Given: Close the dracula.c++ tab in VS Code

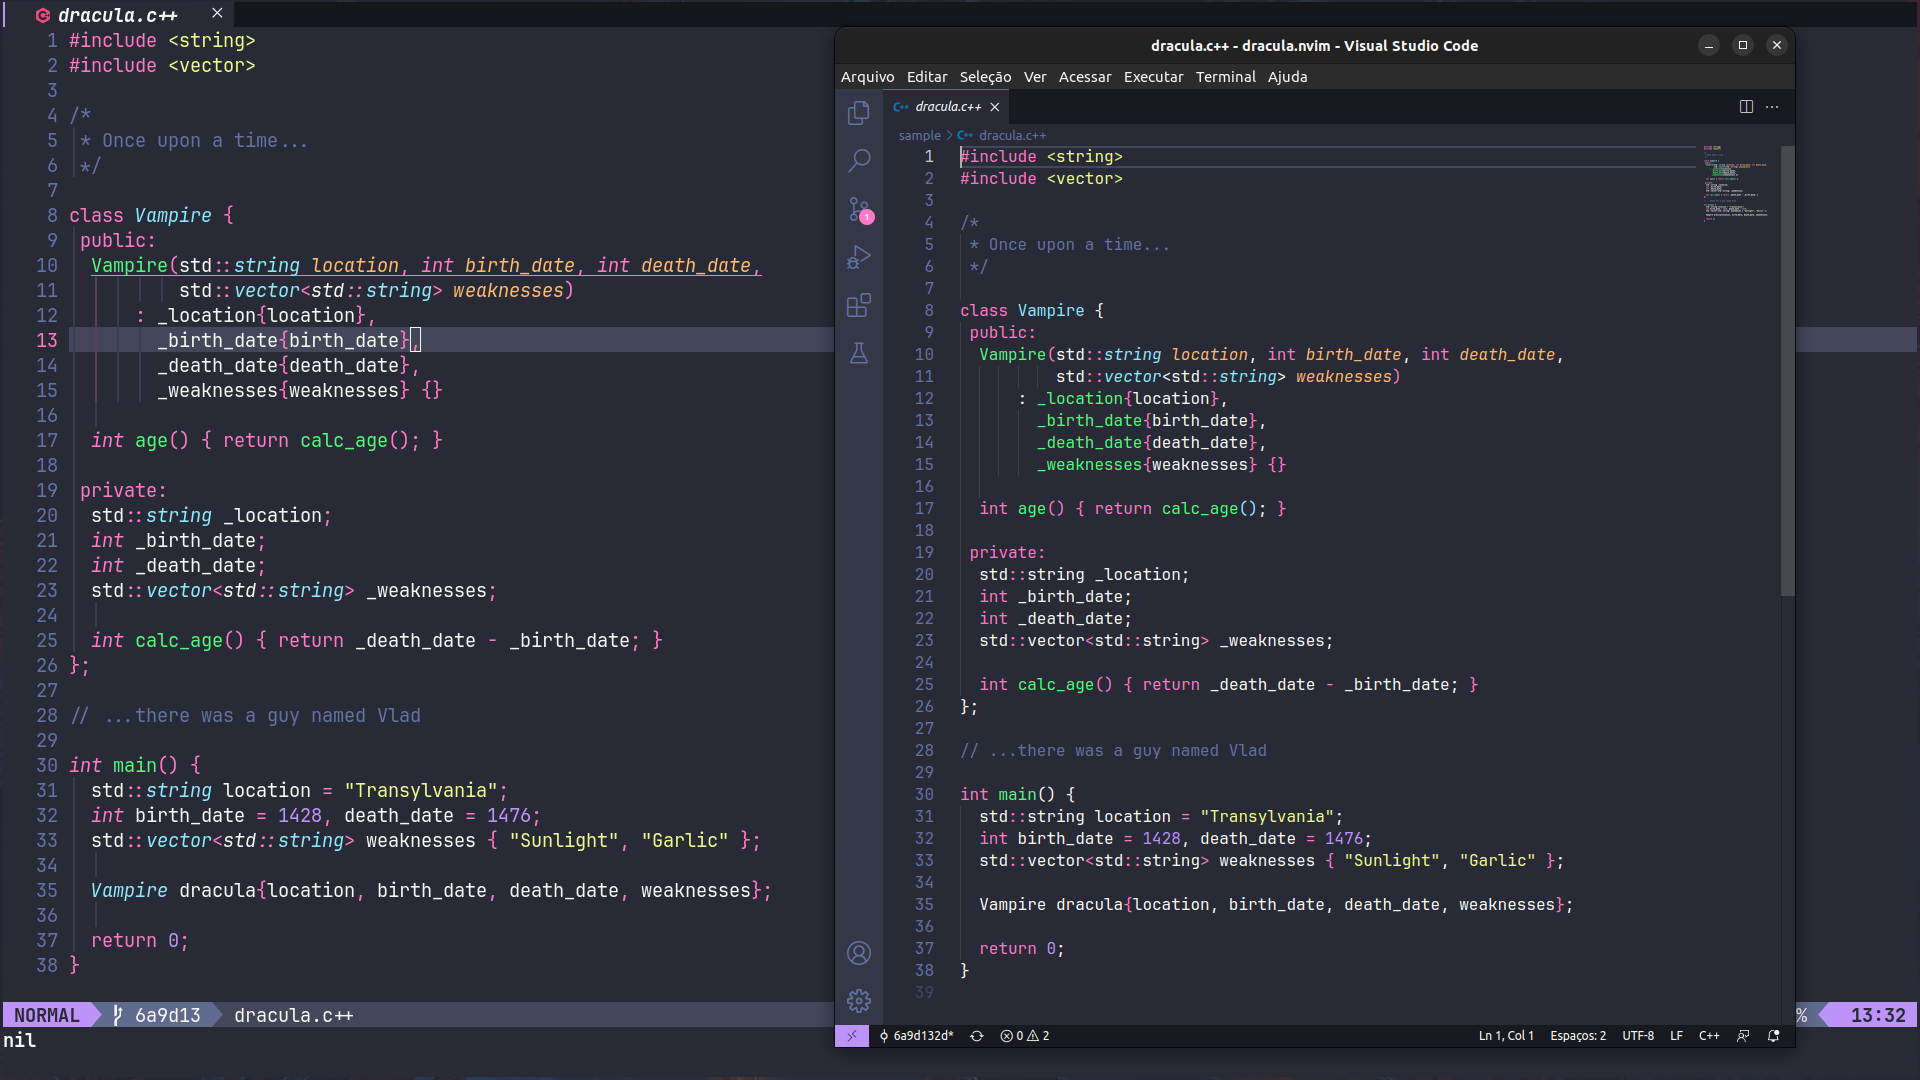Looking at the screenshot, I should point(995,107).
